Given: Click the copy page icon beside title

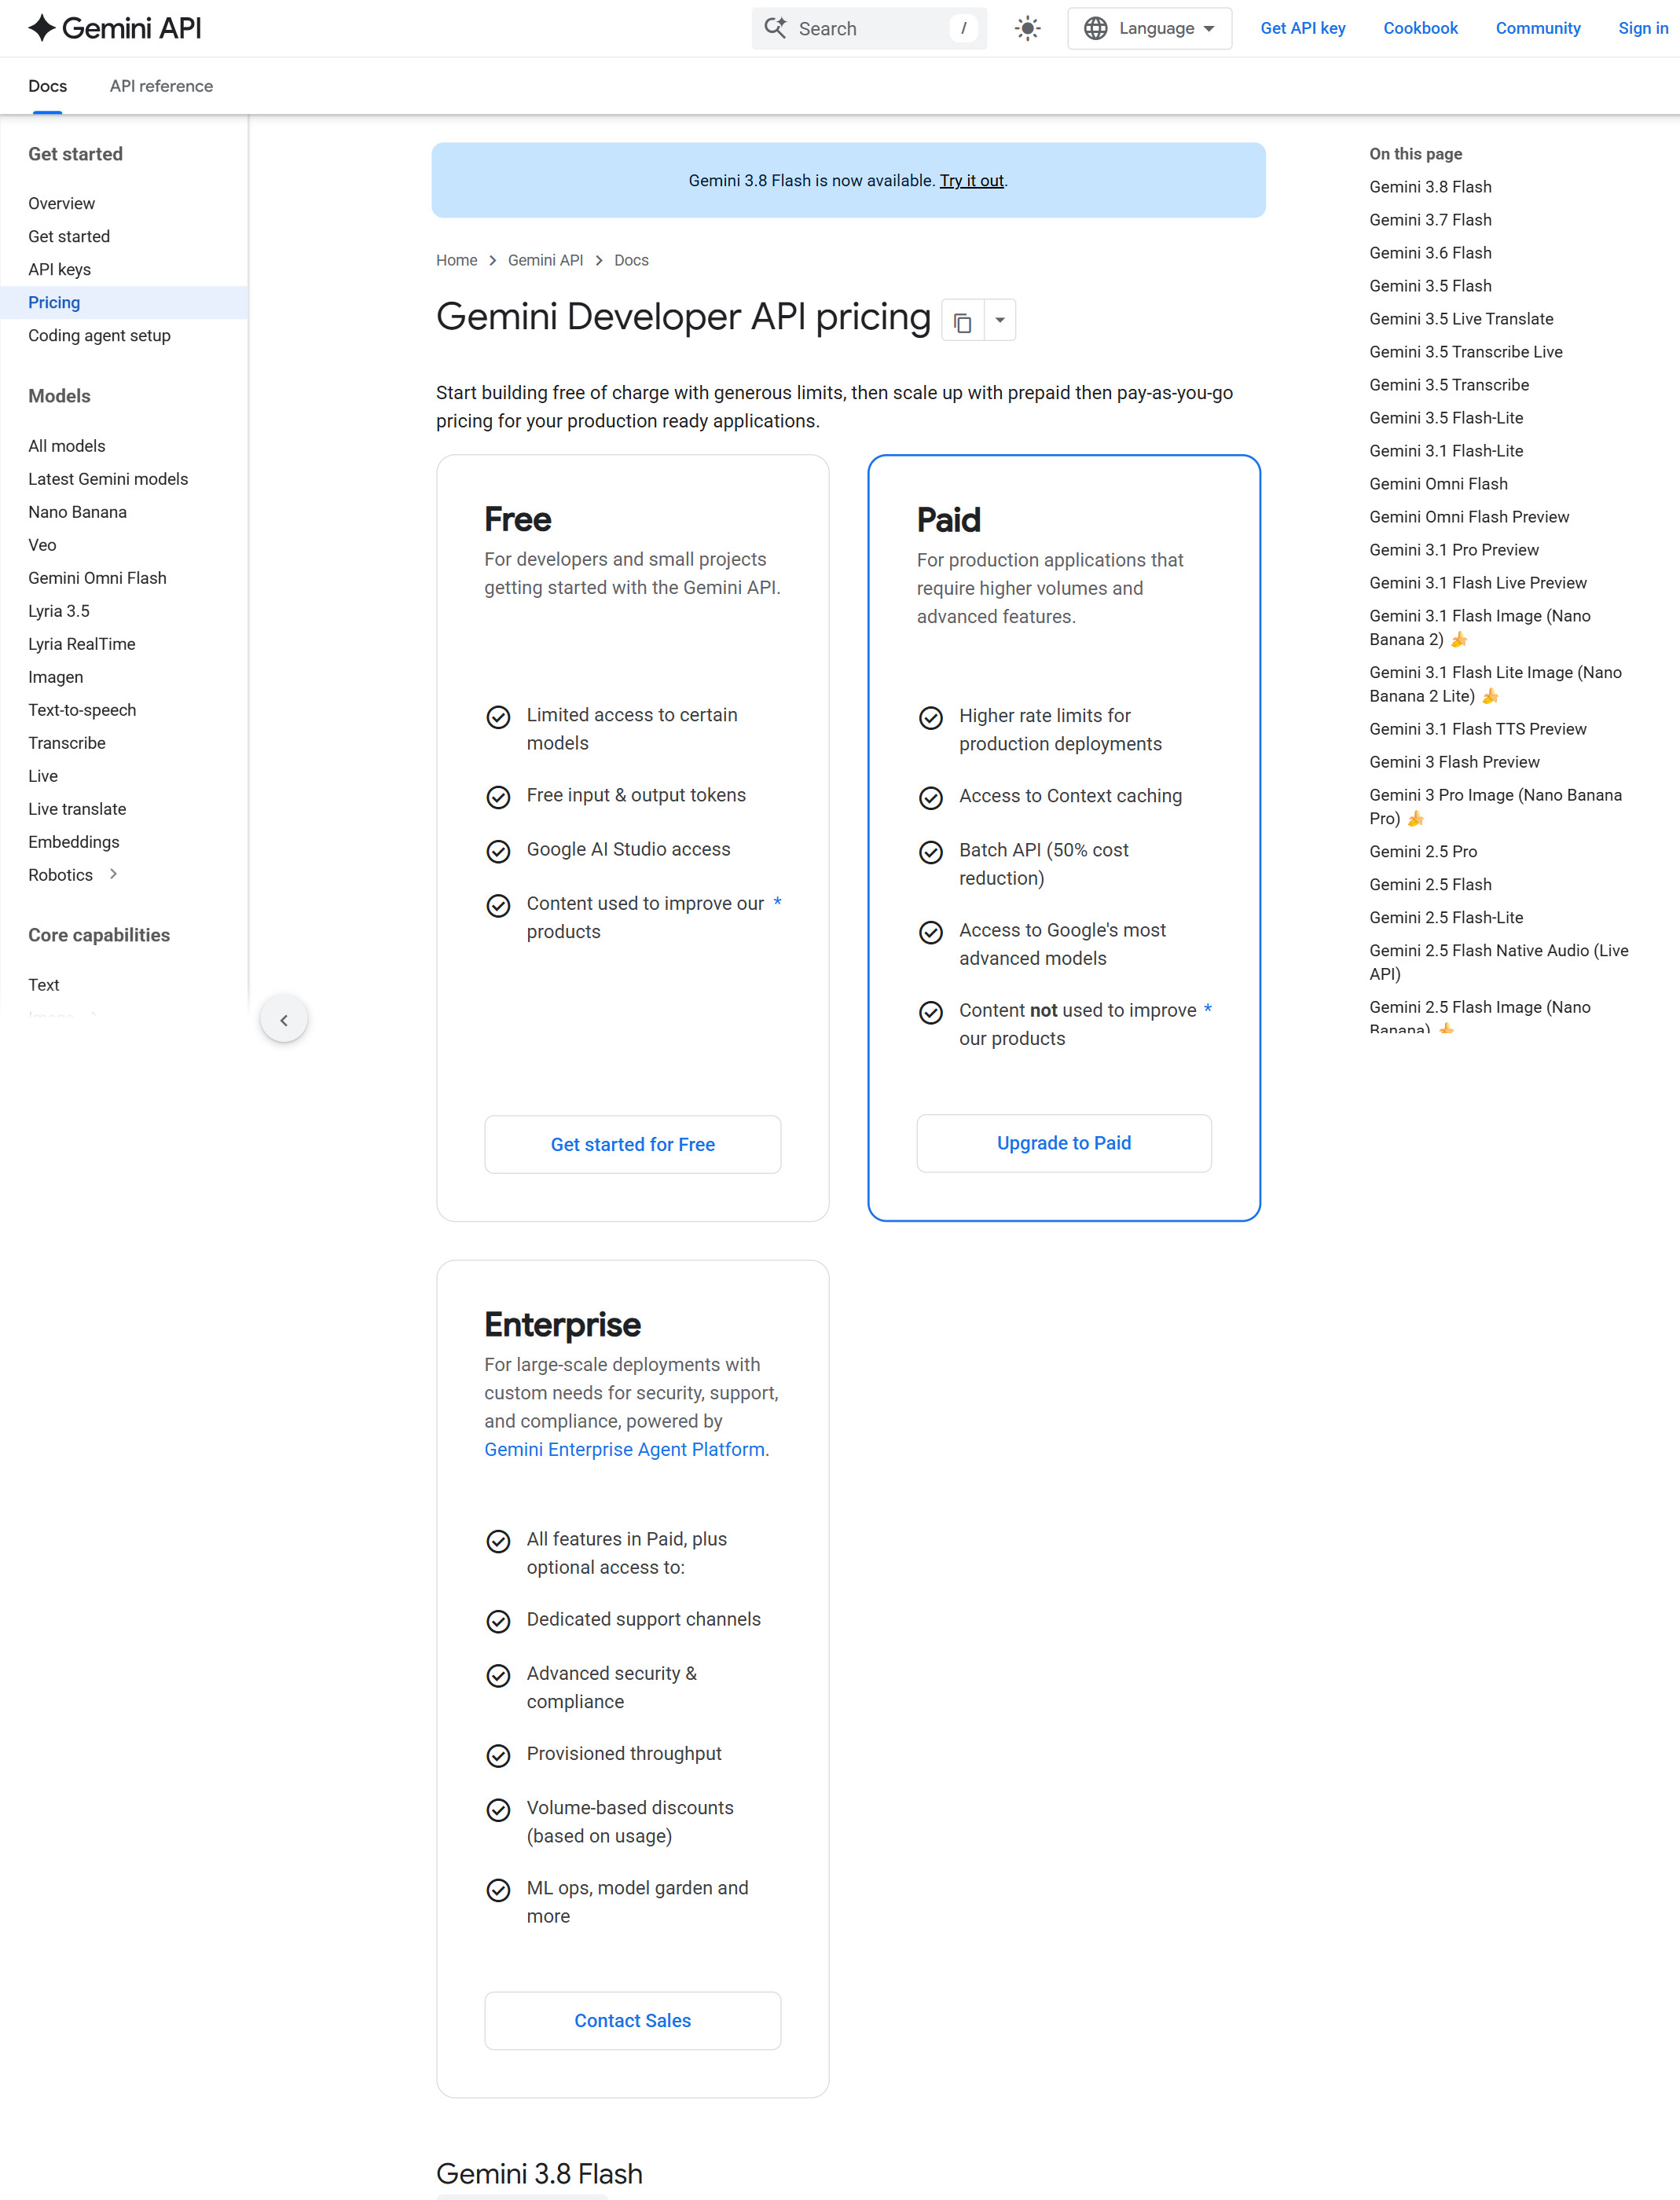Looking at the screenshot, I should [963, 321].
